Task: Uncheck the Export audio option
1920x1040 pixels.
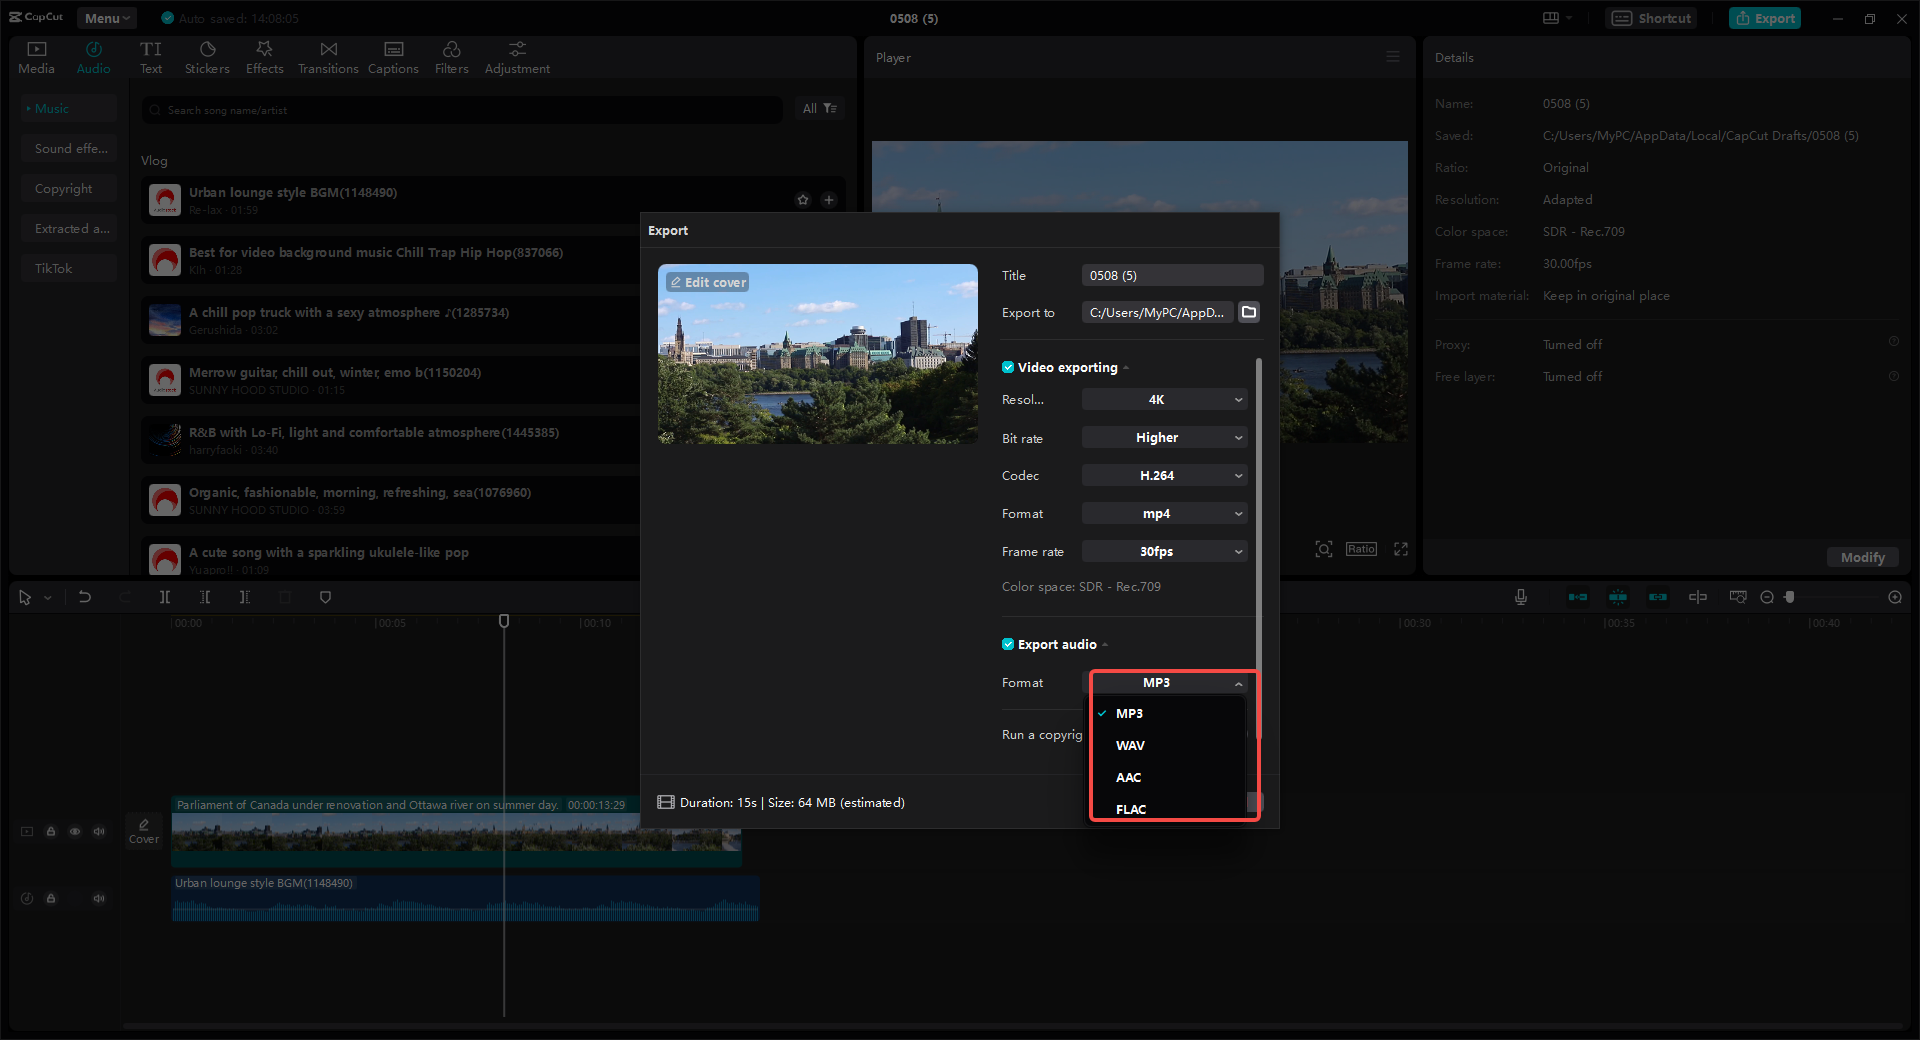Action: click(1008, 644)
